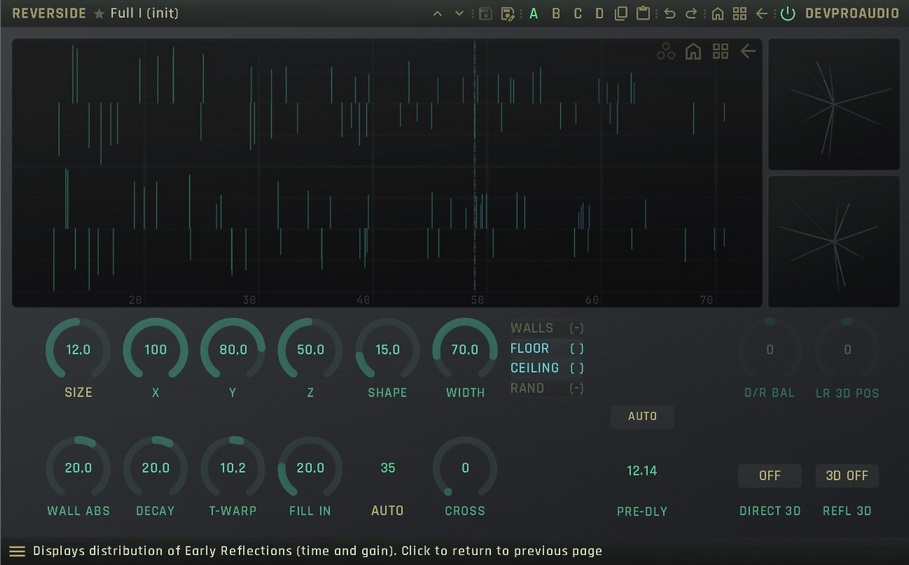The height and width of the screenshot is (565, 909).
Task: Toggle plugin power bypass button
Action: (x=788, y=13)
